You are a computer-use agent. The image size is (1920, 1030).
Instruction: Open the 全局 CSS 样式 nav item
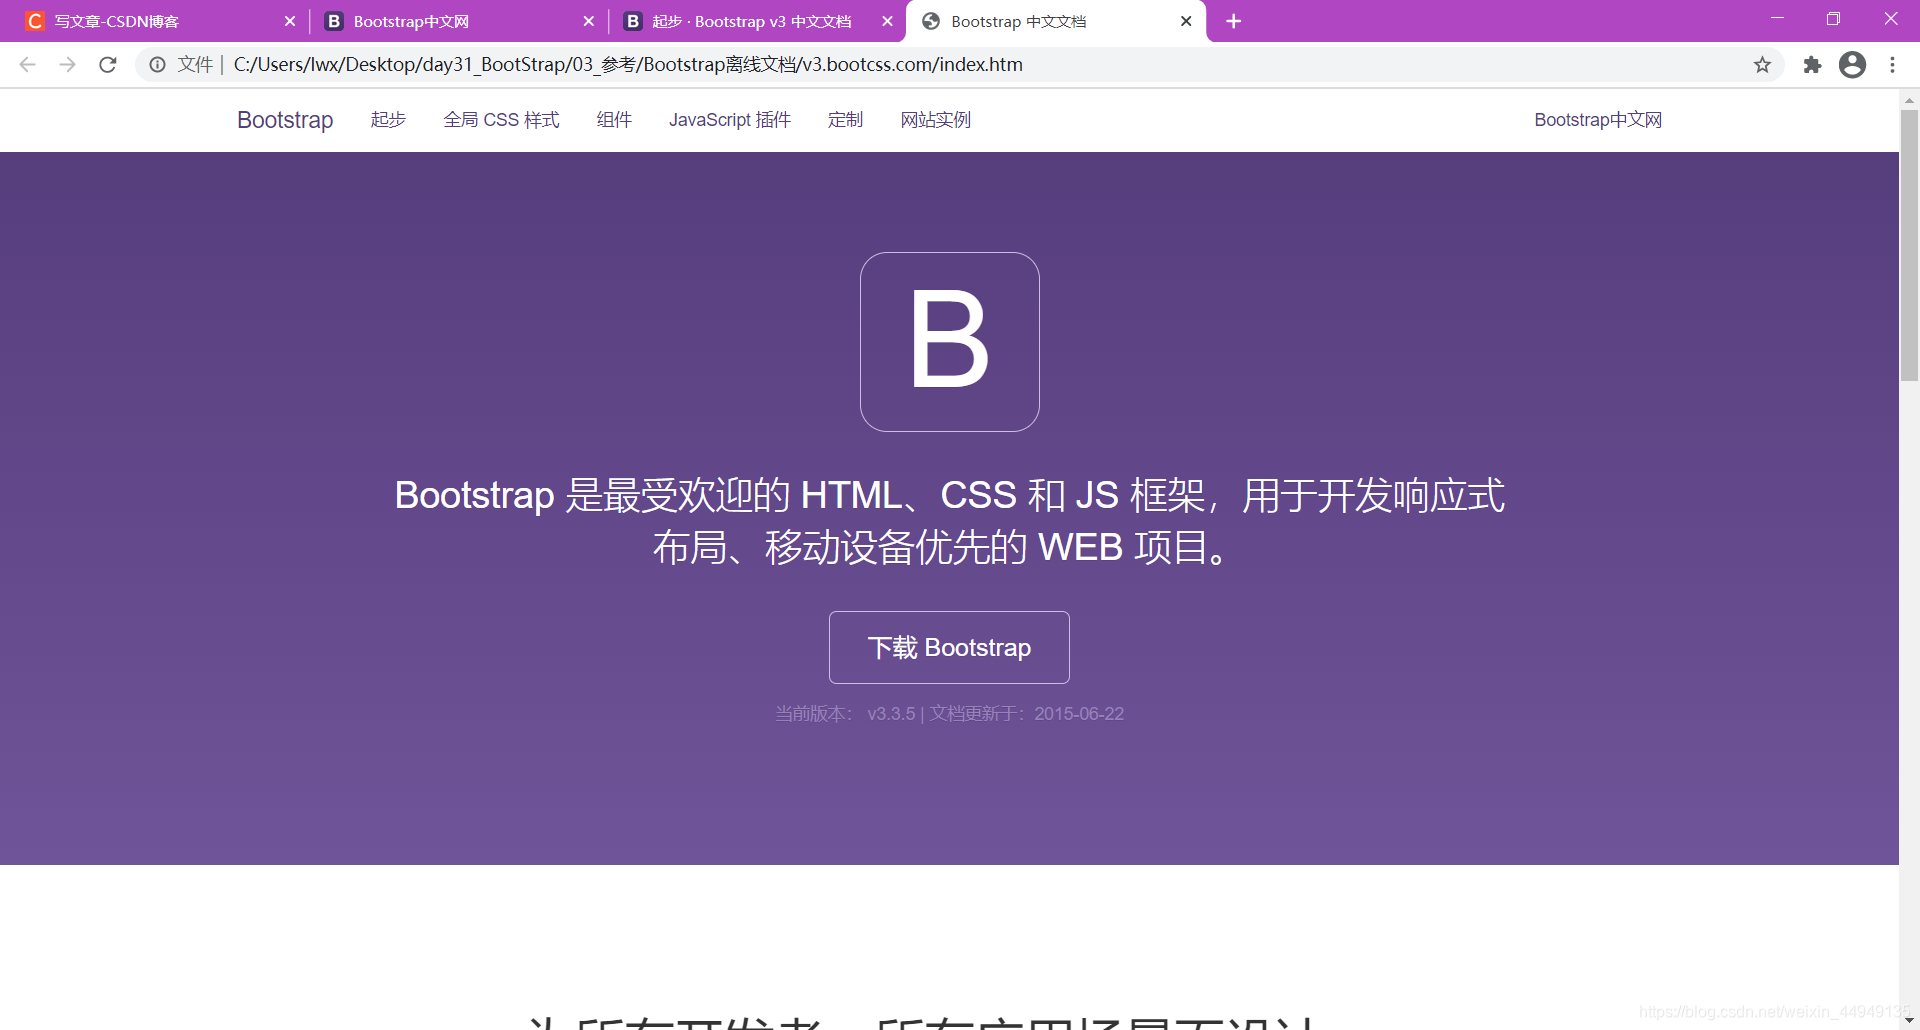(501, 120)
